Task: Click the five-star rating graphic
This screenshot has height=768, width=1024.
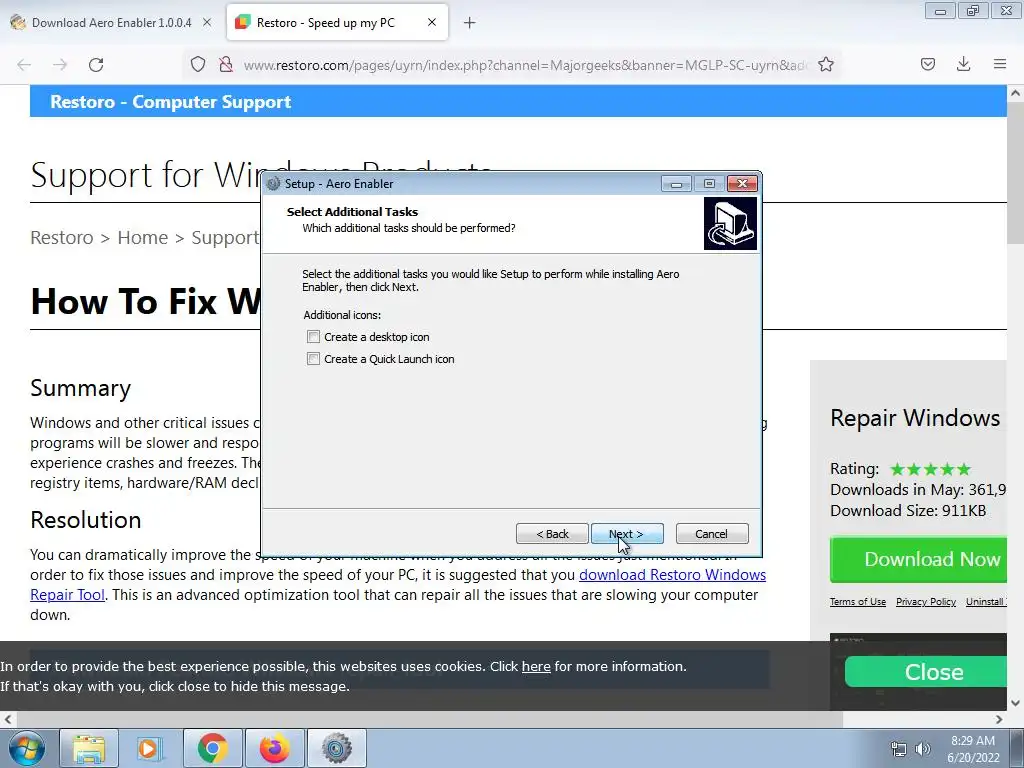Action: pyautogui.click(x=931, y=469)
